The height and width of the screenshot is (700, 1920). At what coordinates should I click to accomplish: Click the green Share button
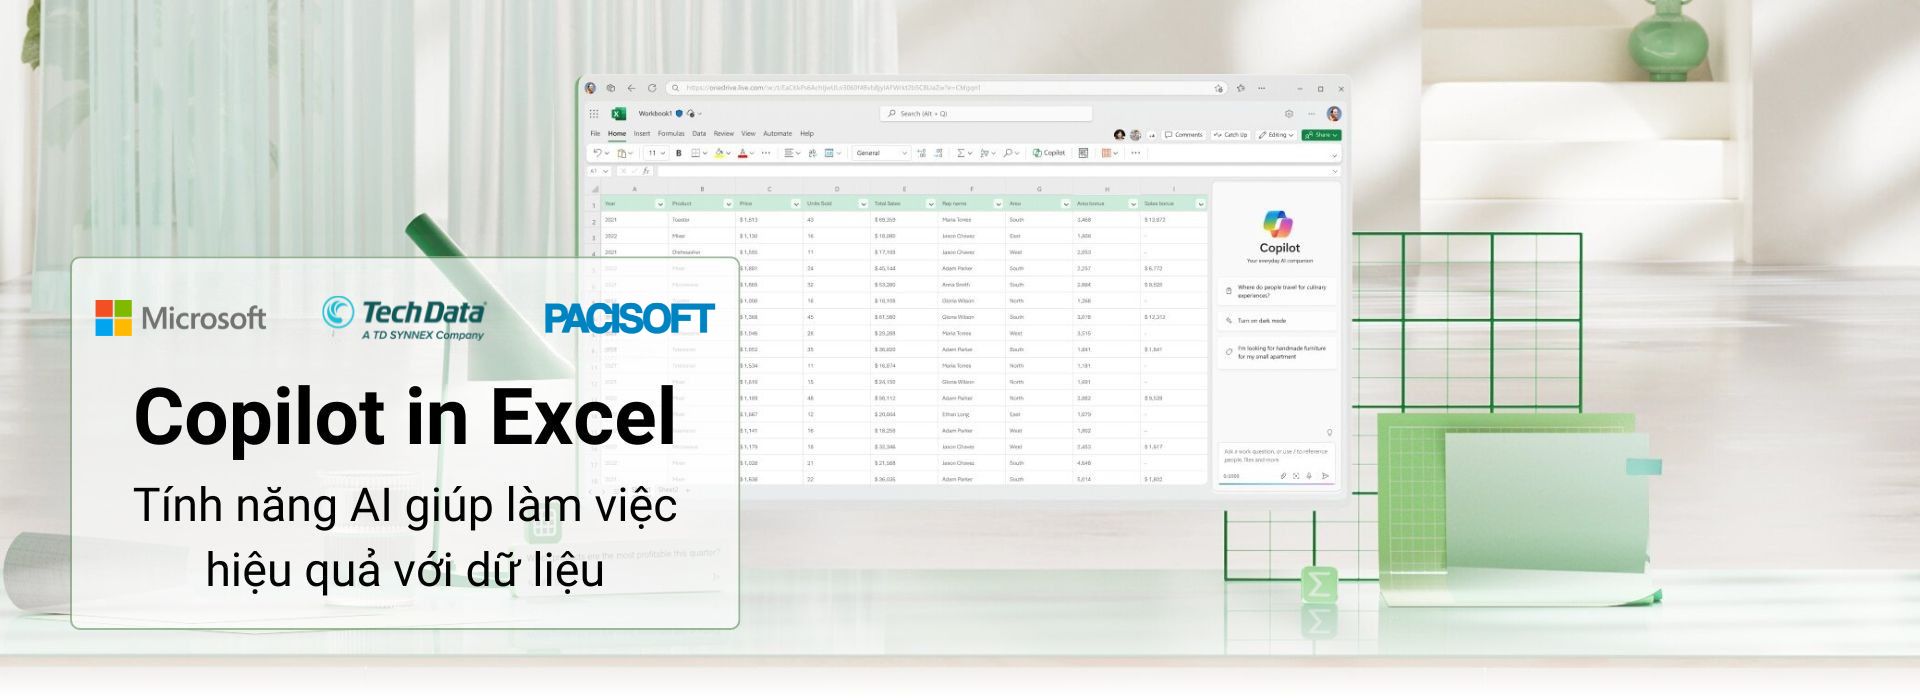click(1321, 135)
